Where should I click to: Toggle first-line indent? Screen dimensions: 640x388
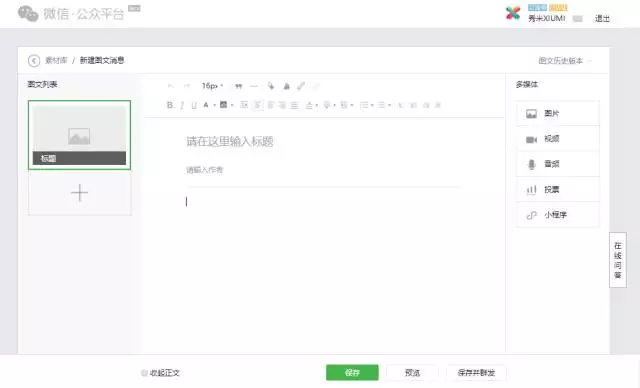coord(244,105)
